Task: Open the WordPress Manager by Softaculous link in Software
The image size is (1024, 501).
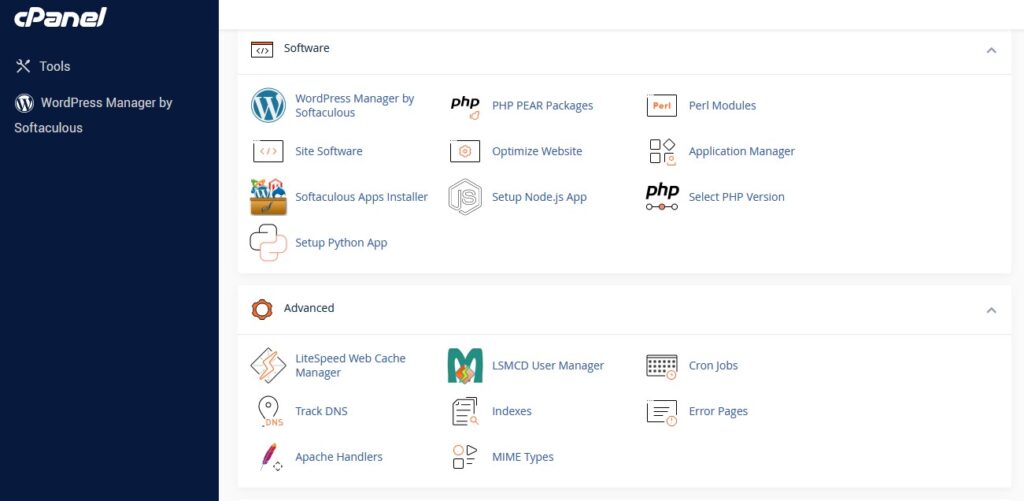Action: tap(355, 105)
